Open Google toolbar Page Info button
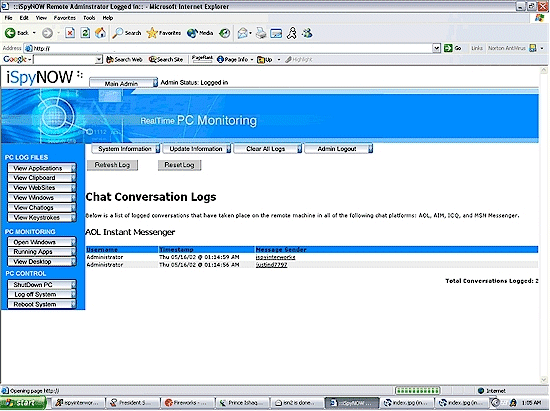This screenshot has height=411, width=550. pos(233,60)
